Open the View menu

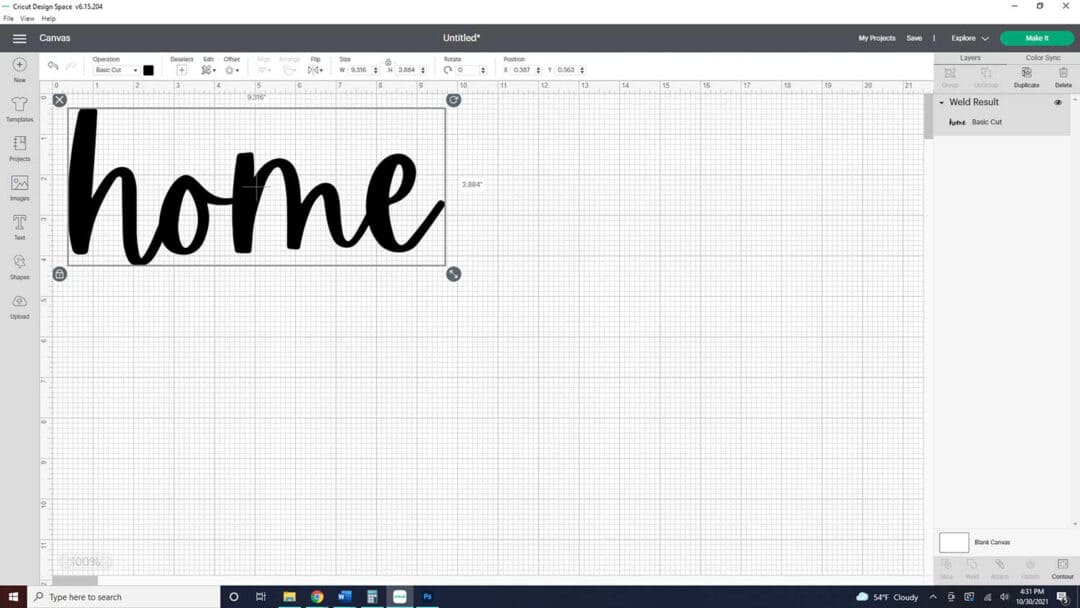click(x=27, y=18)
